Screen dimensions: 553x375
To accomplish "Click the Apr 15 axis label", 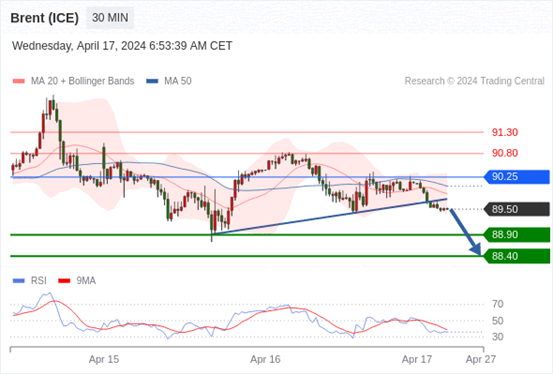I will click(104, 359).
